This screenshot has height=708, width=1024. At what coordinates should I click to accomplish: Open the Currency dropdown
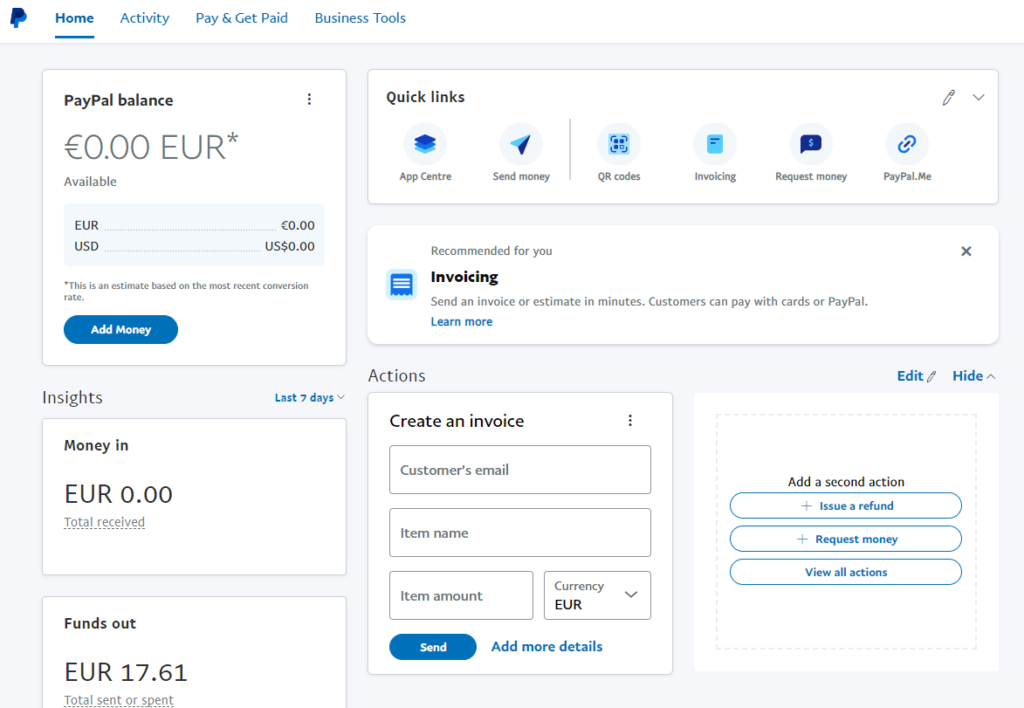coord(597,595)
